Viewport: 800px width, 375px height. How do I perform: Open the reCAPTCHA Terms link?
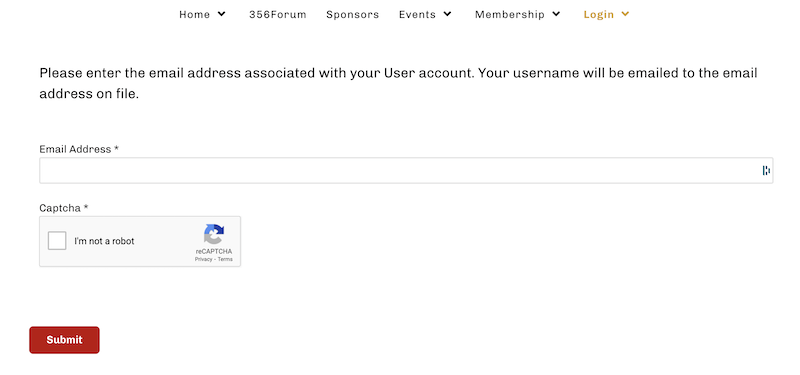point(225,259)
